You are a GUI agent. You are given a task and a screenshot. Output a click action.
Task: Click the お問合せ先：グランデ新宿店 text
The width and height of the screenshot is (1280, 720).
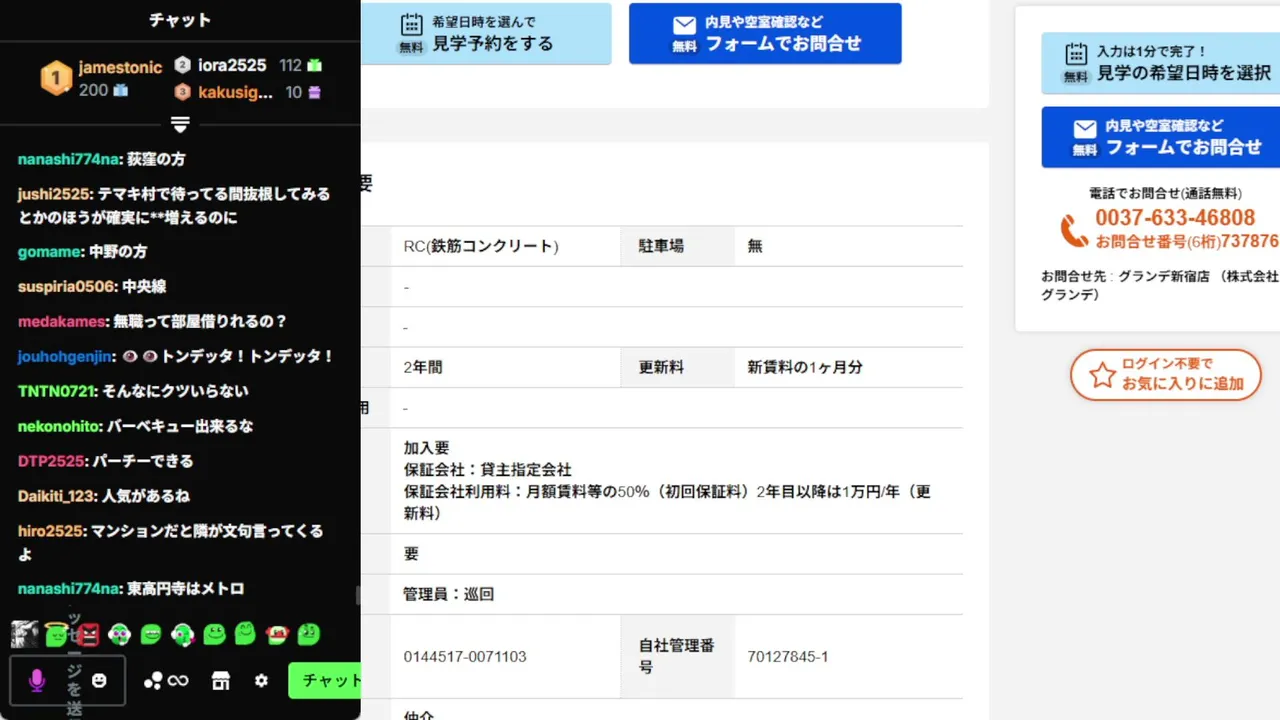(x=1160, y=285)
